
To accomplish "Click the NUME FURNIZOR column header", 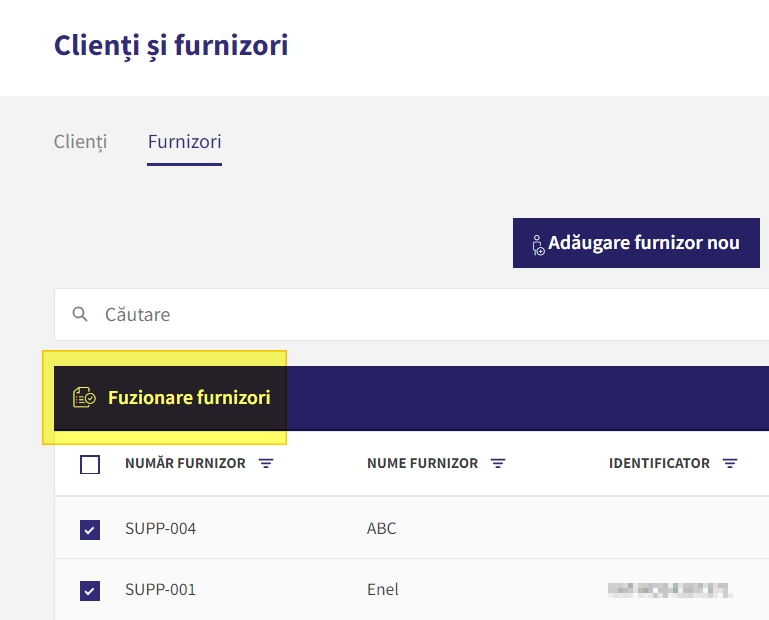I will (422, 463).
